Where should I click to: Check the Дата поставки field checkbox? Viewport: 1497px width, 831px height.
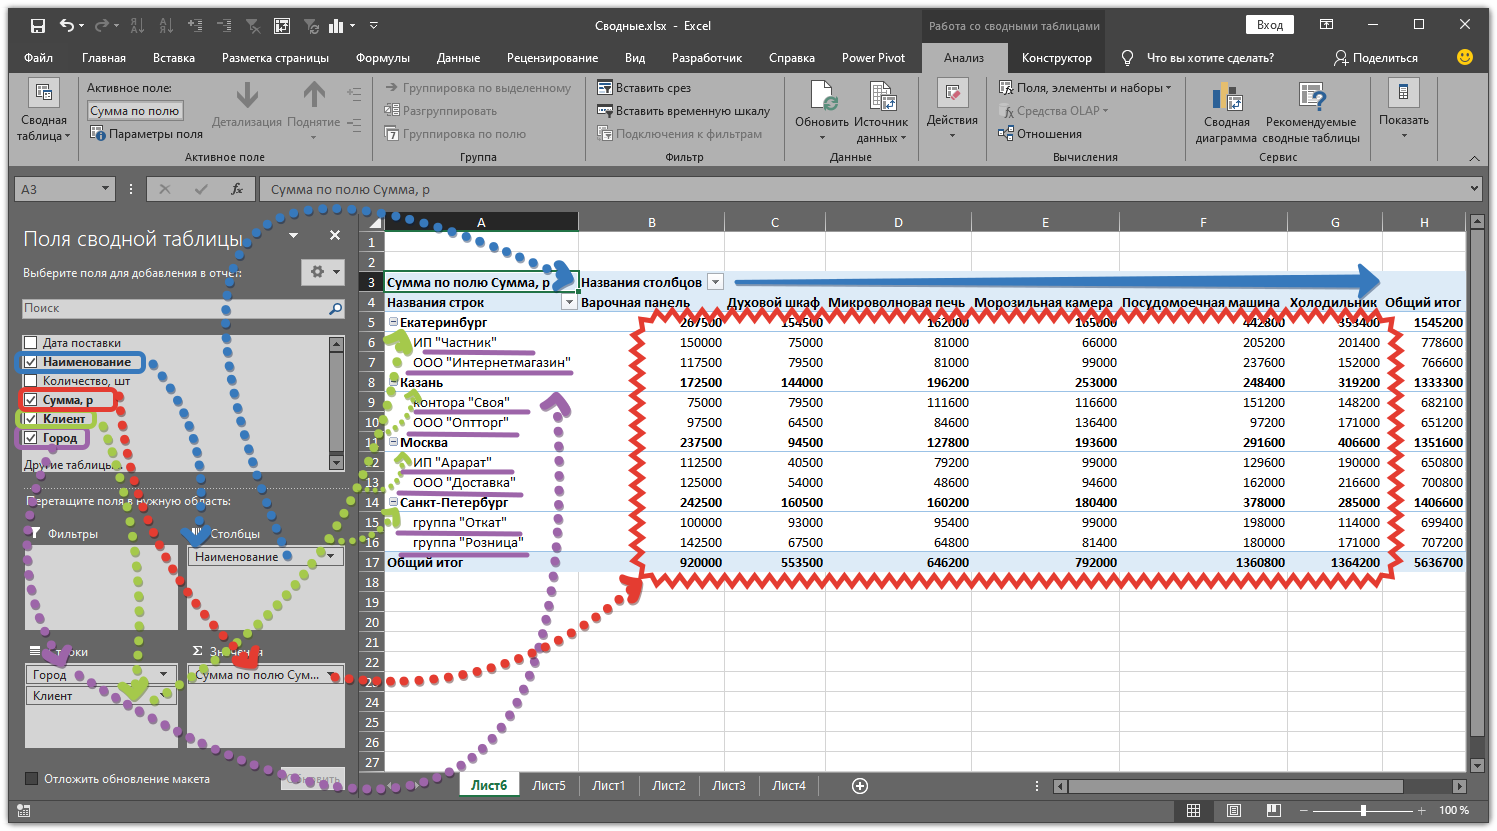[31, 343]
